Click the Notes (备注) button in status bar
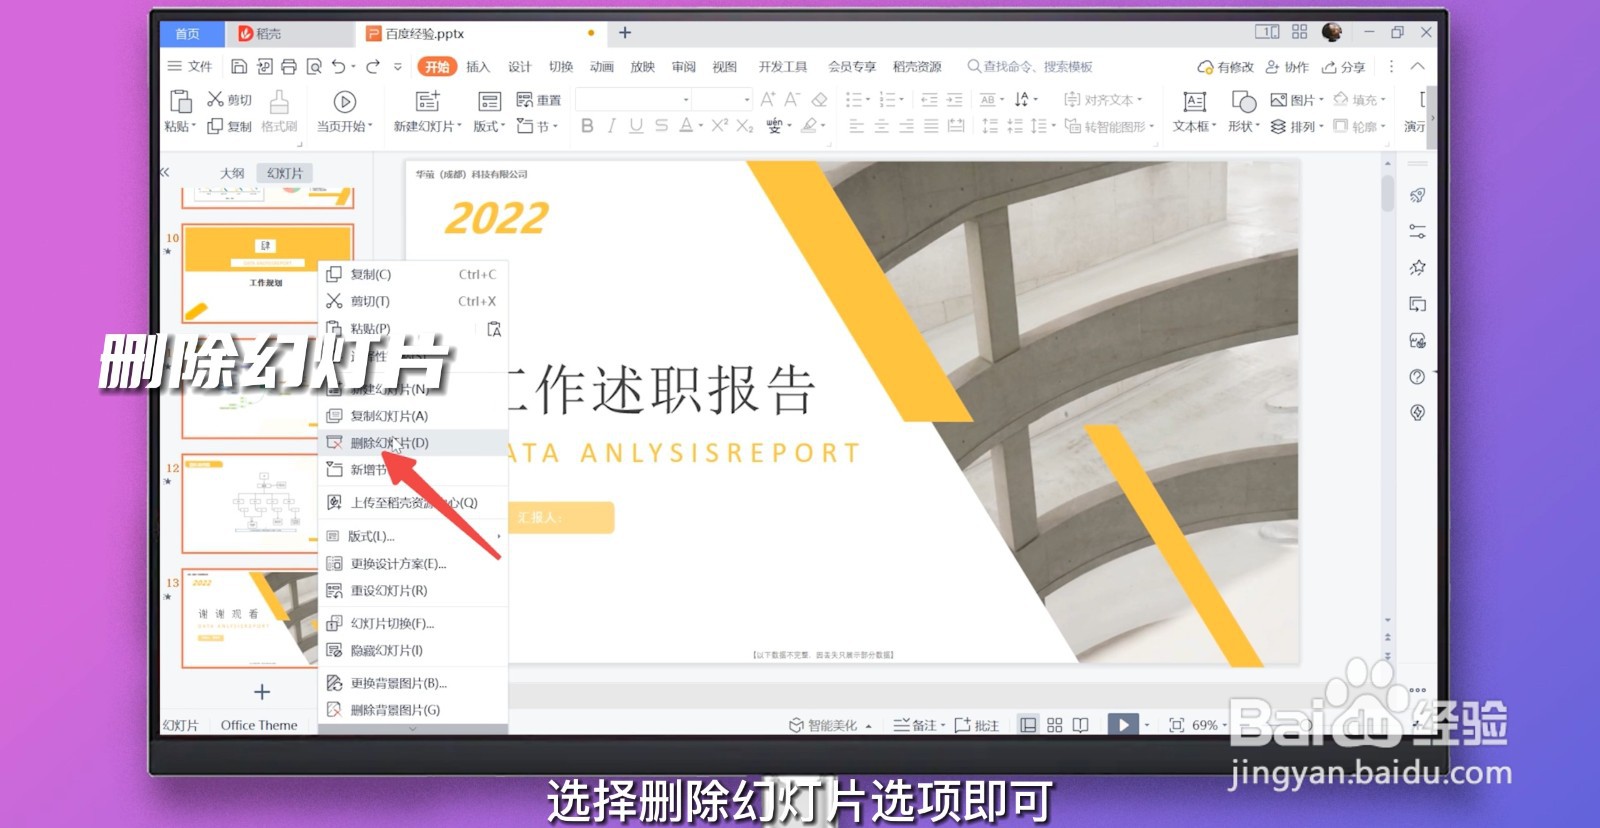This screenshot has height=828, width=1600. click(x=918, y=725)
